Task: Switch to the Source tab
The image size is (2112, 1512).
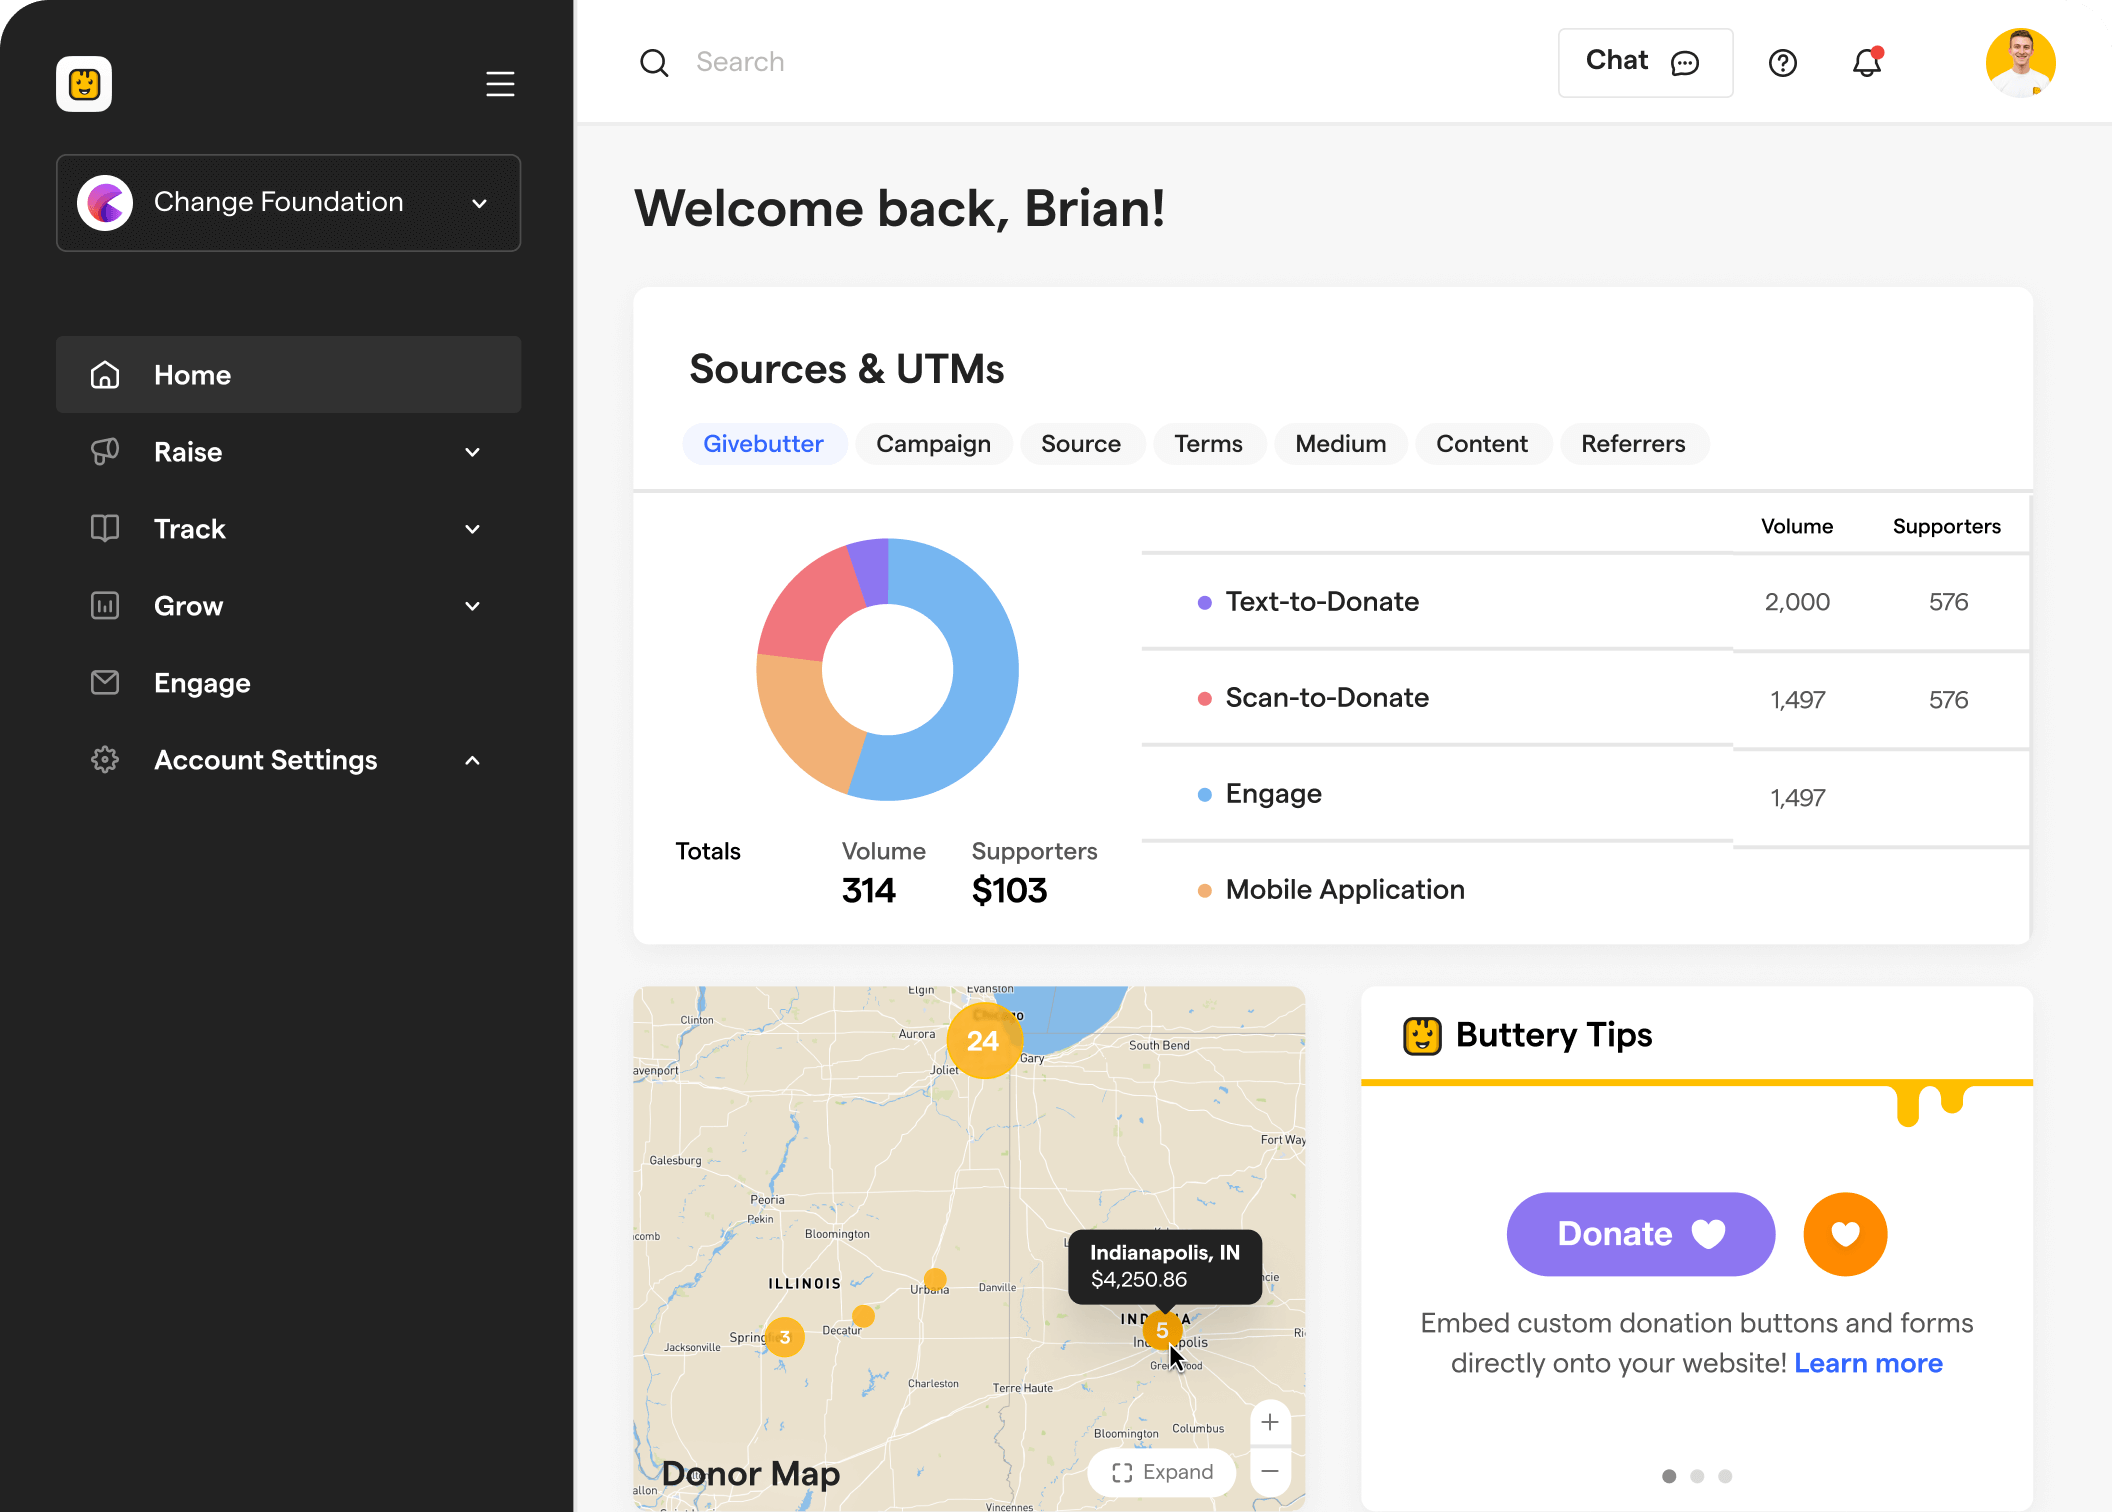Action: (1081, 444)
